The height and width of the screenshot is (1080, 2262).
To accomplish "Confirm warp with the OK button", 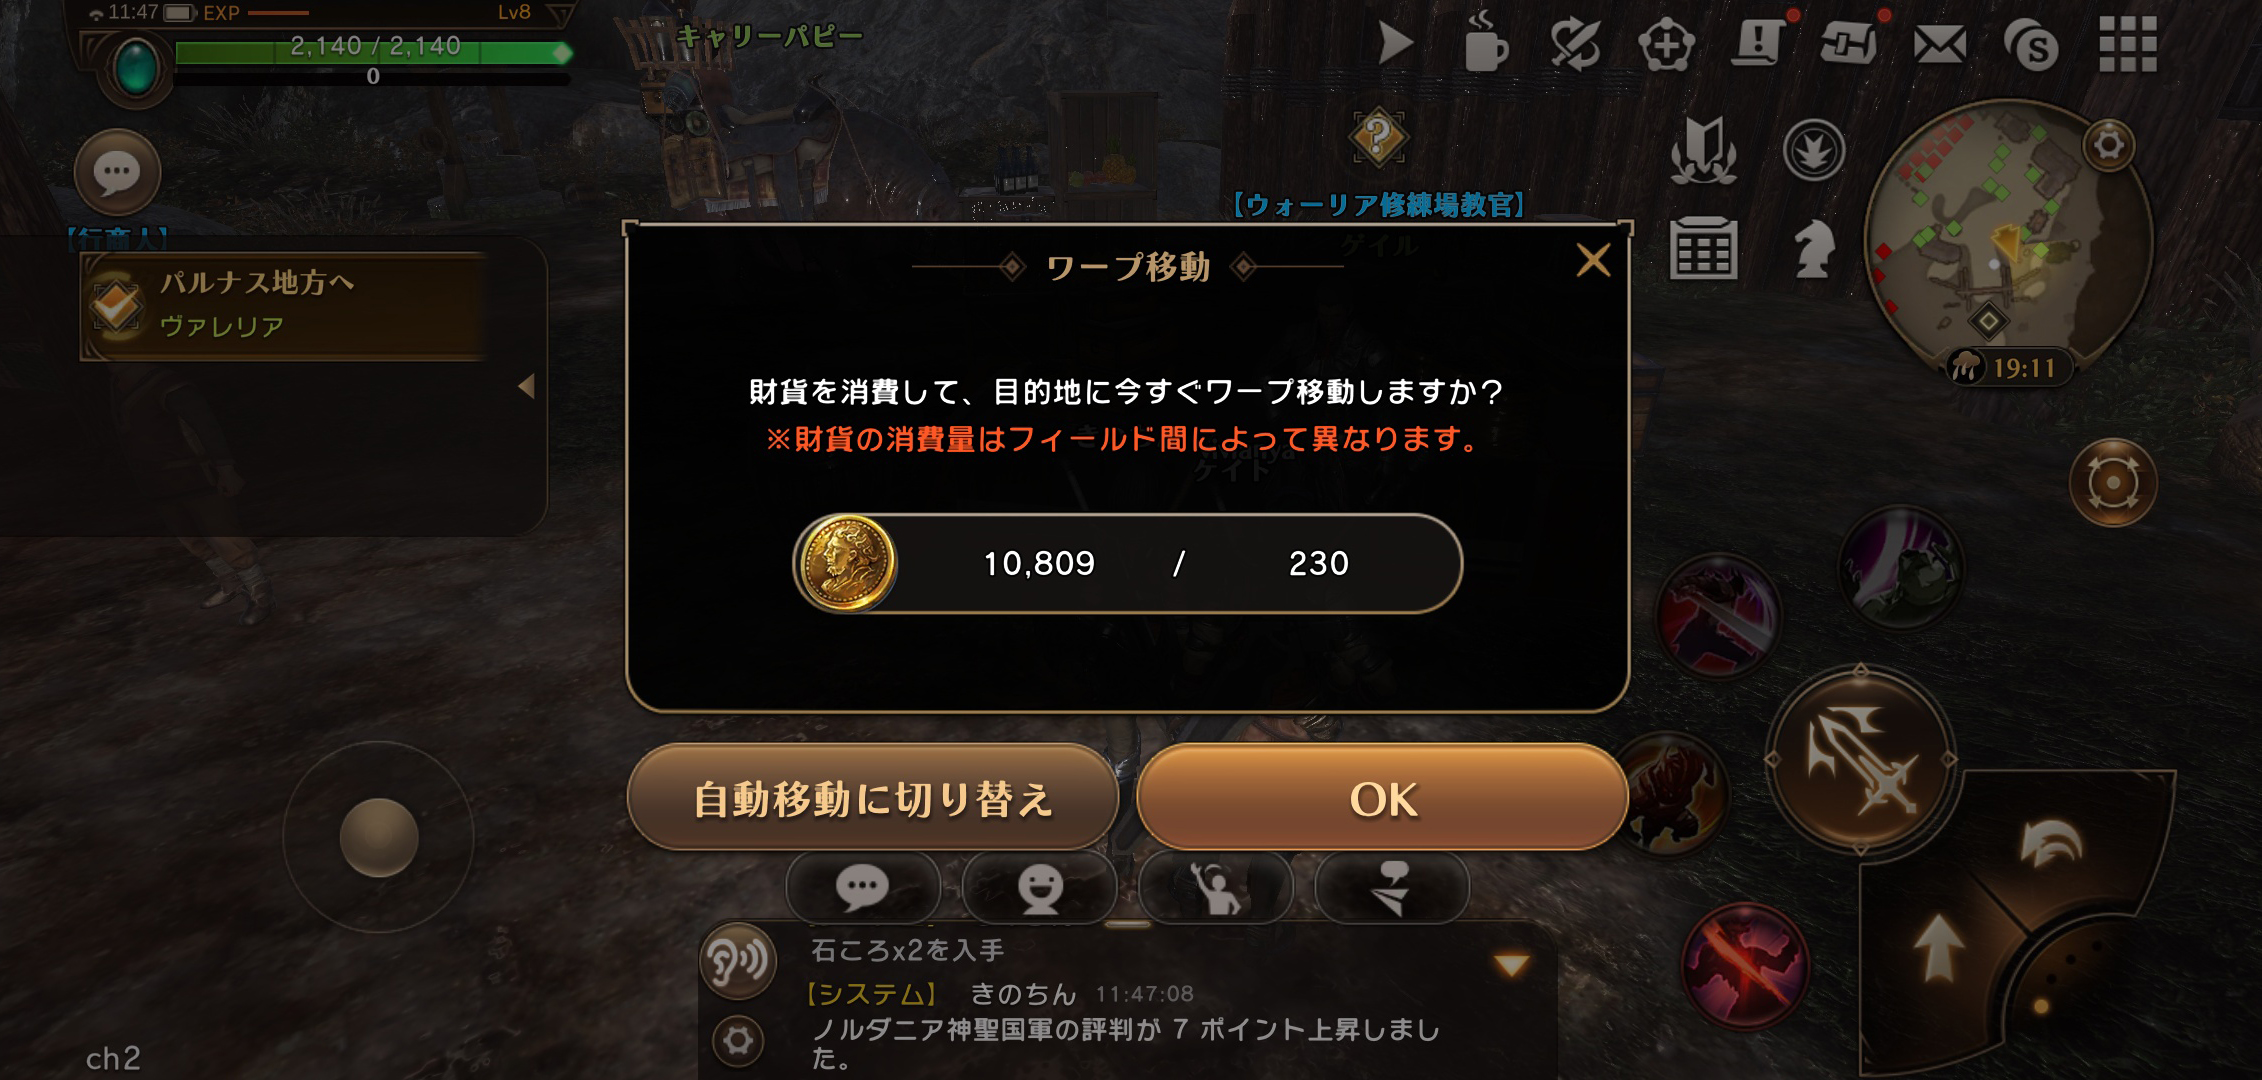I will [x=1382, y=798].
